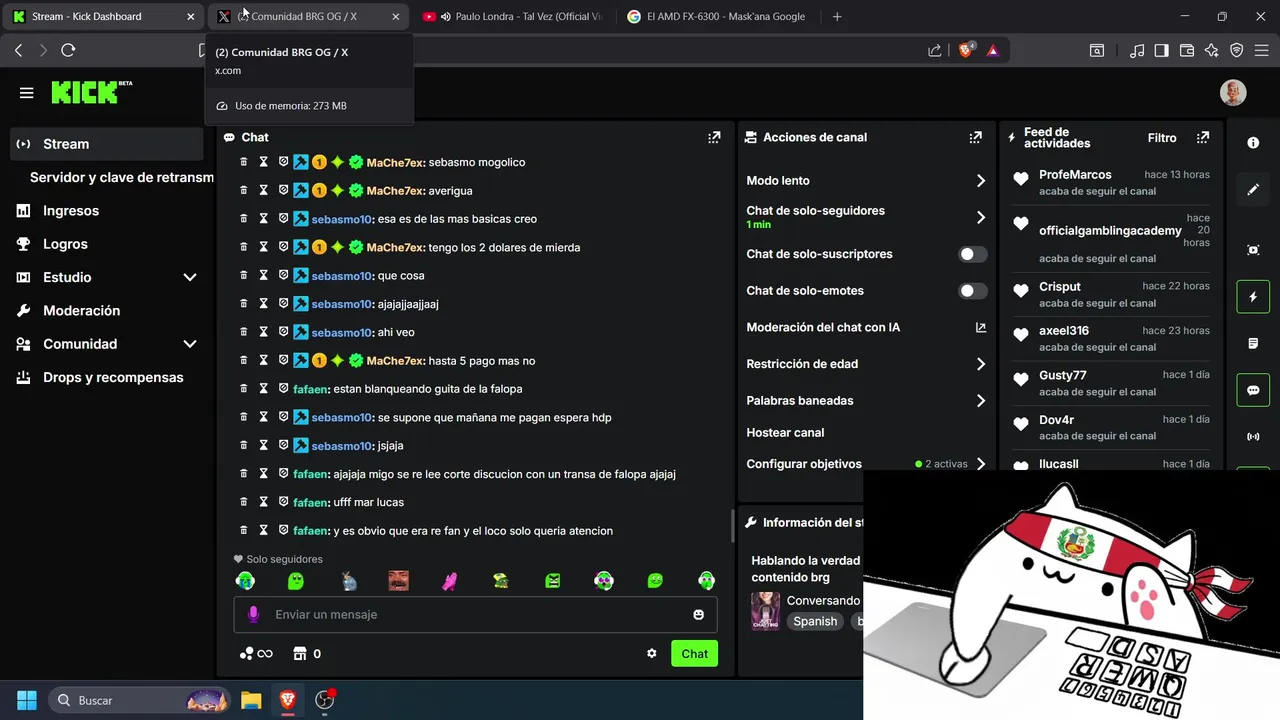Open Brave wallet icon in toolbar
This screenshot has height=720, width=1280.
1187,50
